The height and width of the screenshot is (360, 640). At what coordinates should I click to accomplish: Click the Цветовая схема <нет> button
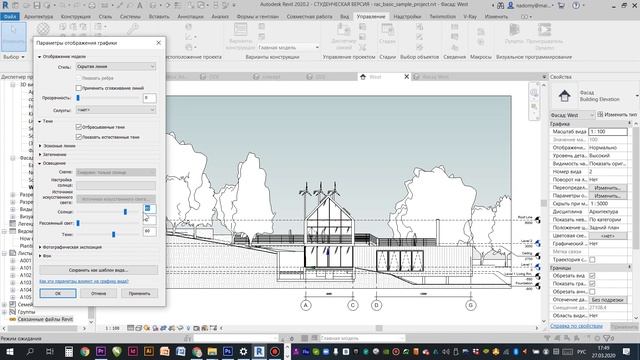point(608,236)
